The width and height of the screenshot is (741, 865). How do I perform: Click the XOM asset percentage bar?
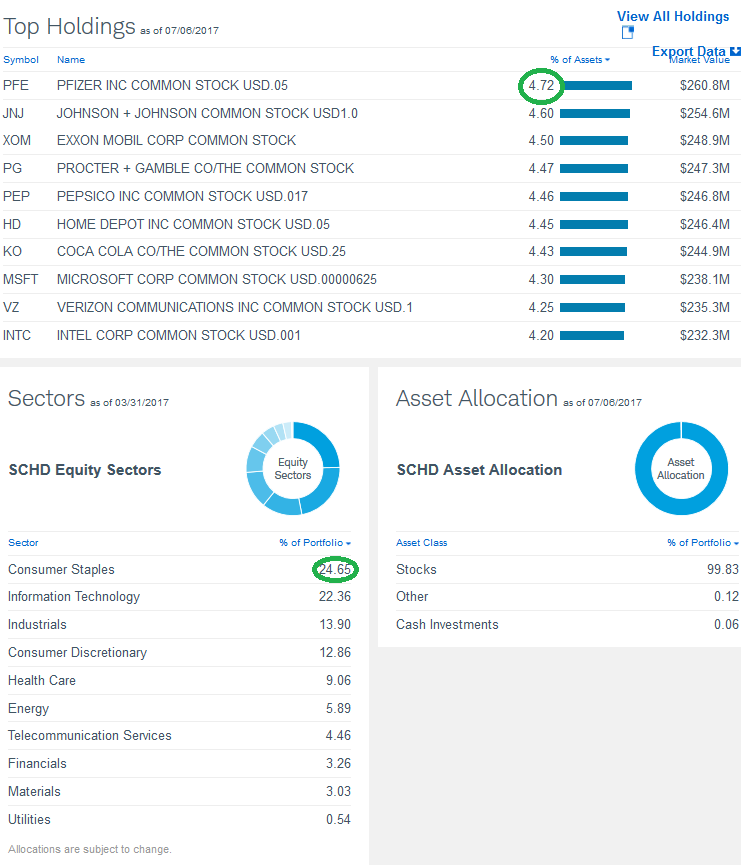coord(594,141)
